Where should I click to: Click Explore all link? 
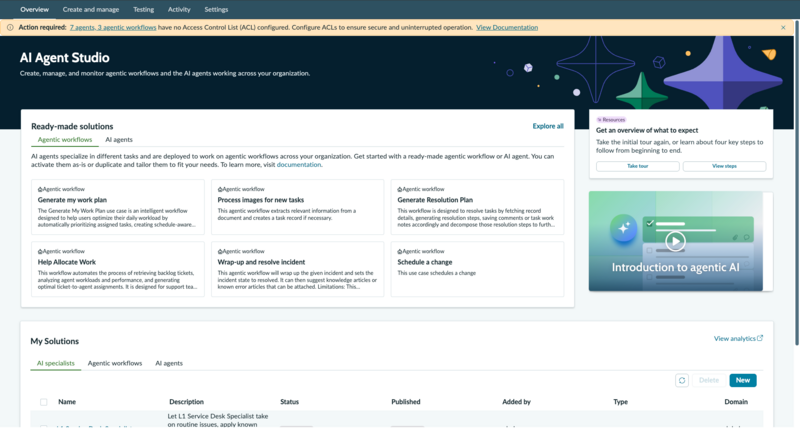coord(548,126)
